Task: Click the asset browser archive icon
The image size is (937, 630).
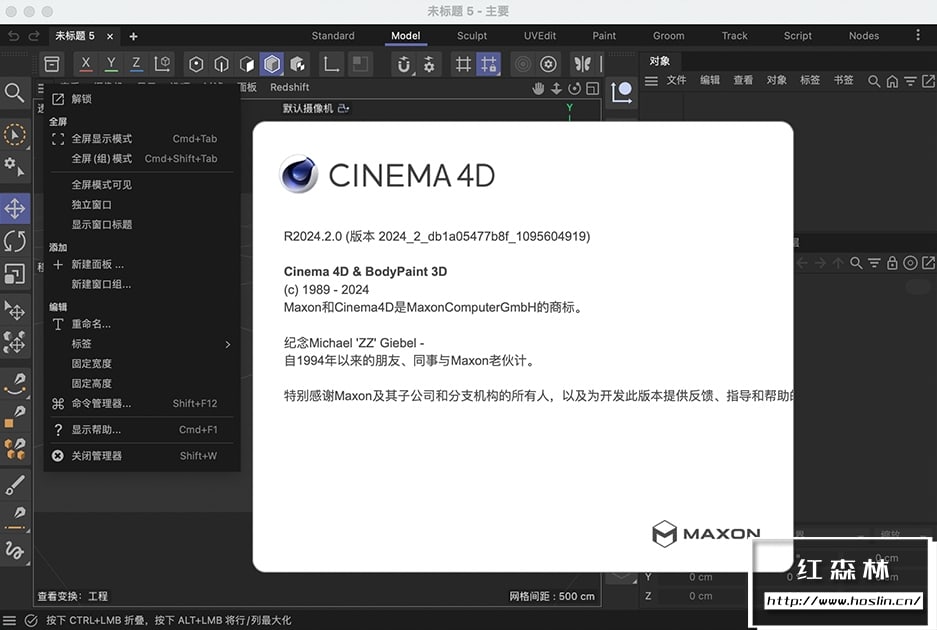Action: (x=52, y=64)
